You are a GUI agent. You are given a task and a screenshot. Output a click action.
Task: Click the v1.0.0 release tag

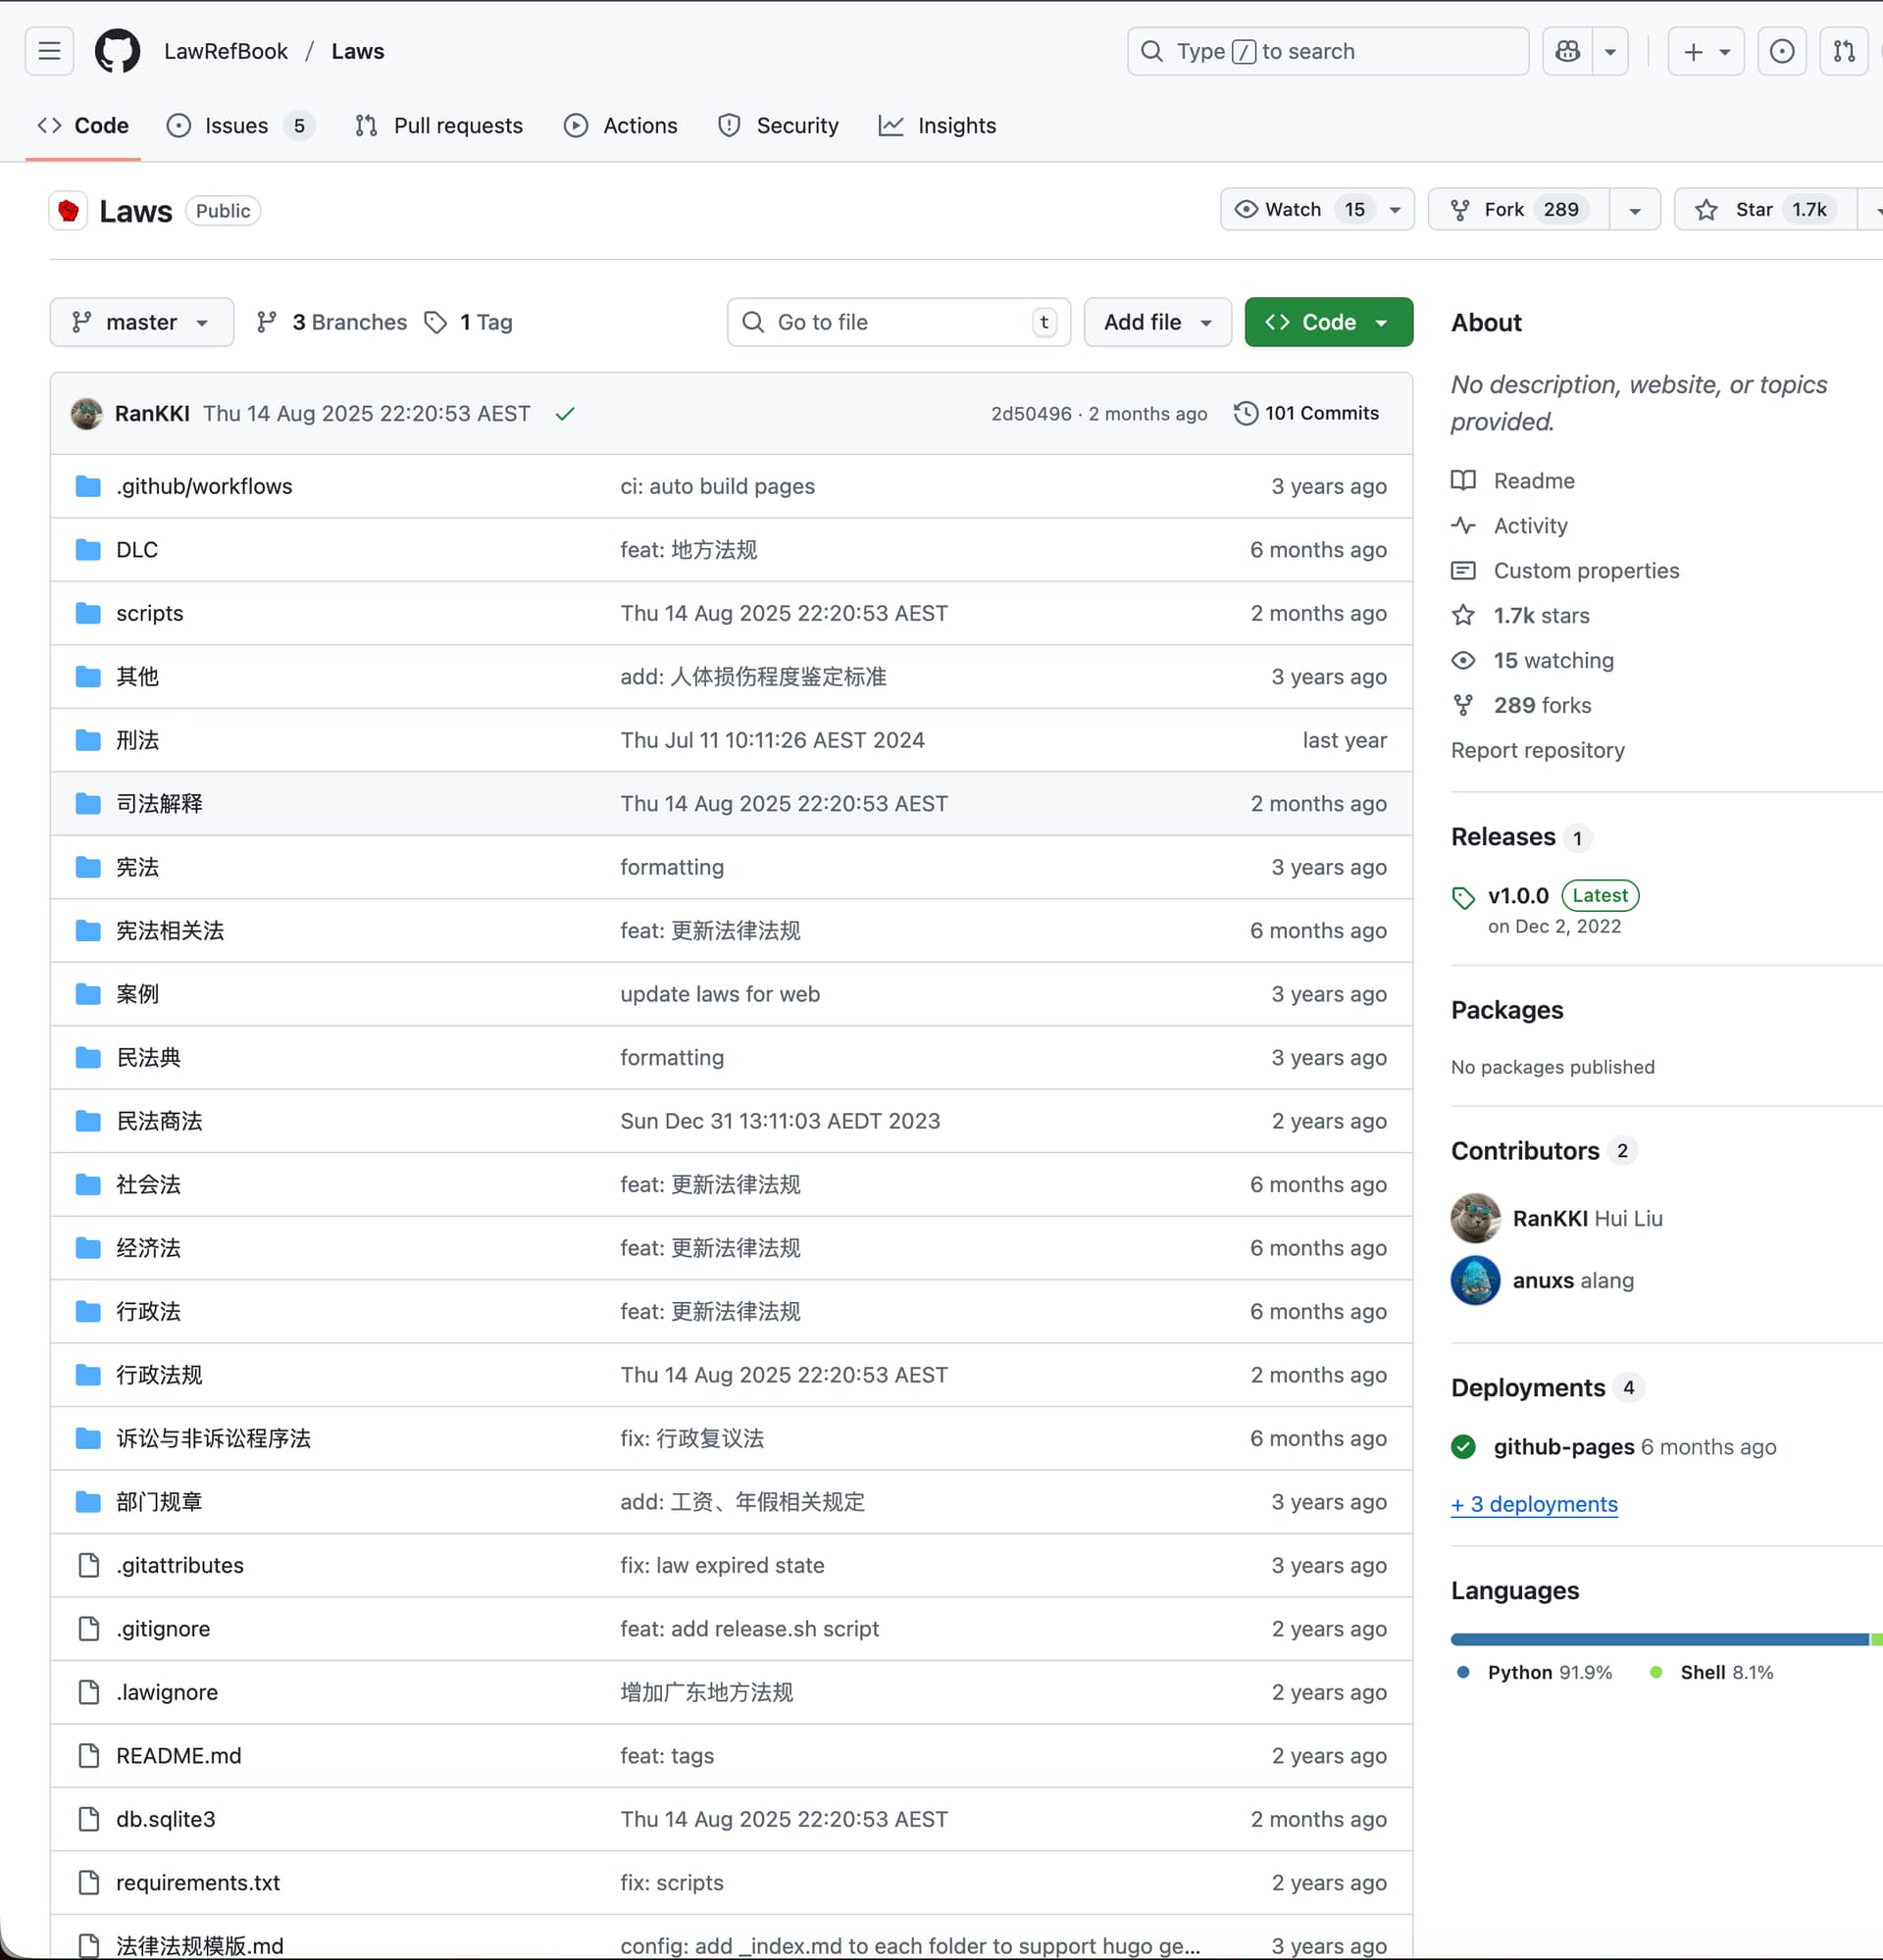[1517, 895]
